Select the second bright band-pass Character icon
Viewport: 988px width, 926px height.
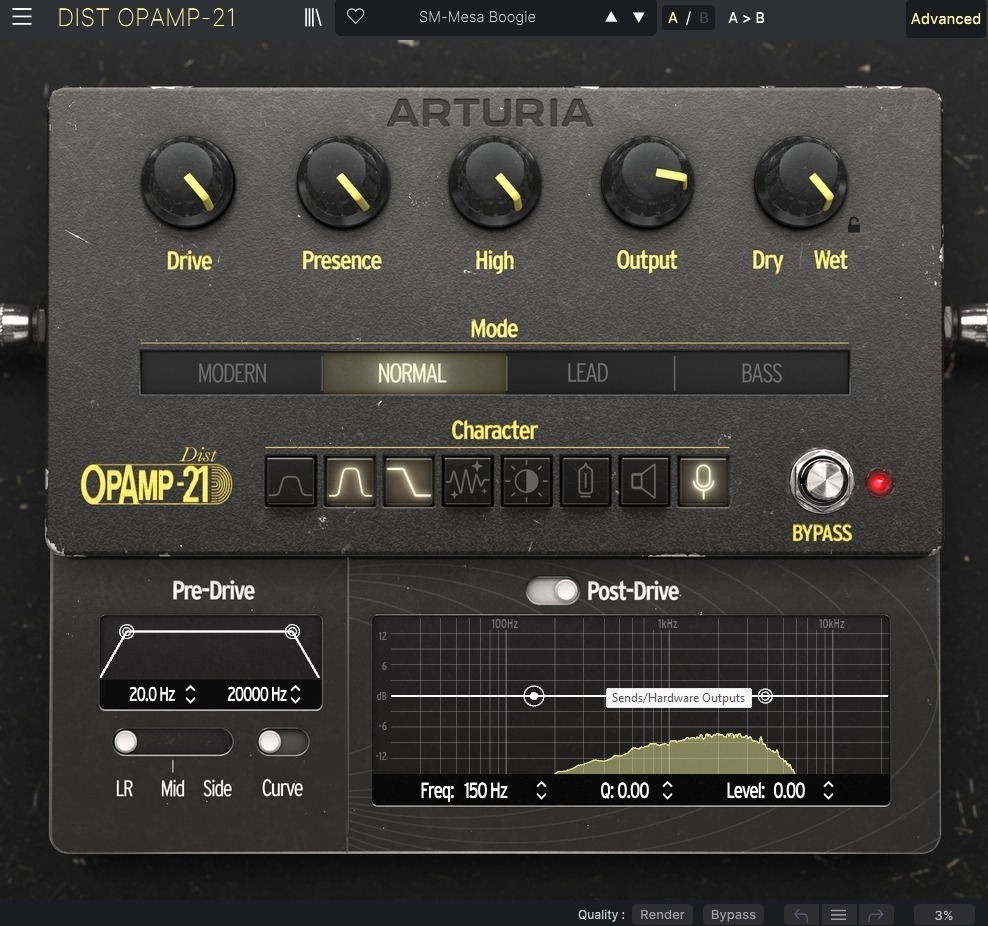point(350,482)
